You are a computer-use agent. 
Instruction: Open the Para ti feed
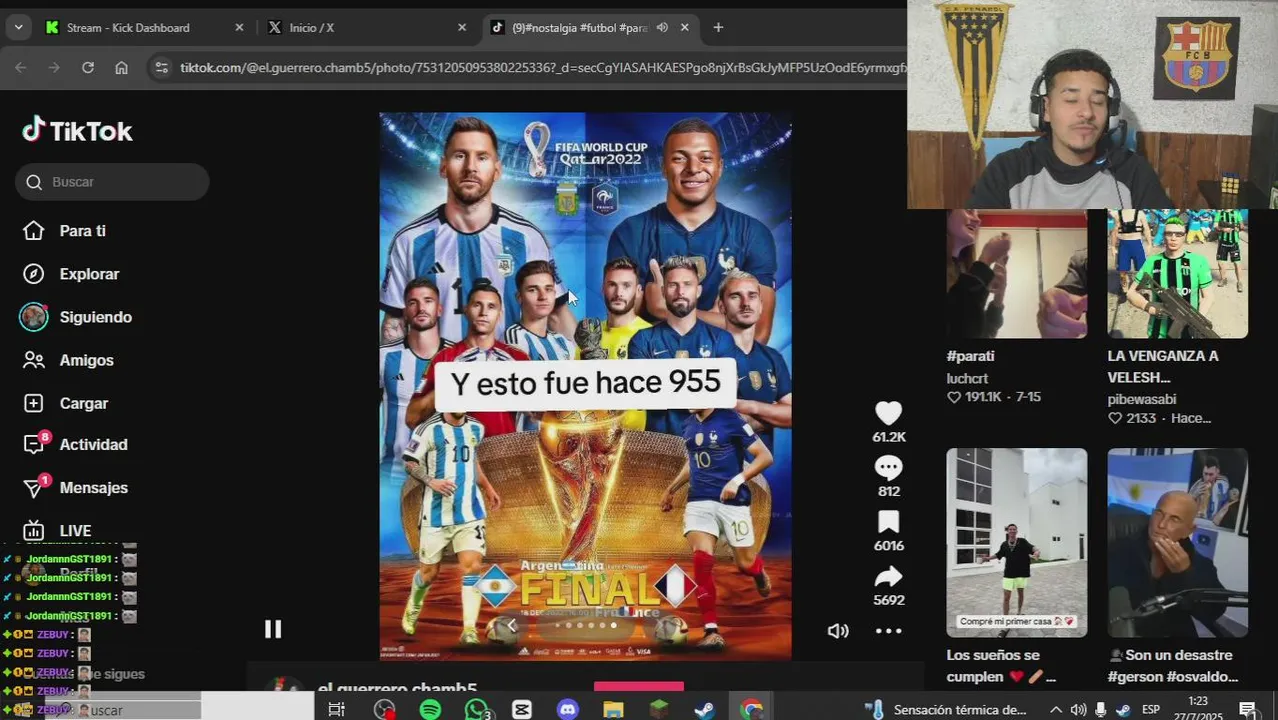point(82,231)
